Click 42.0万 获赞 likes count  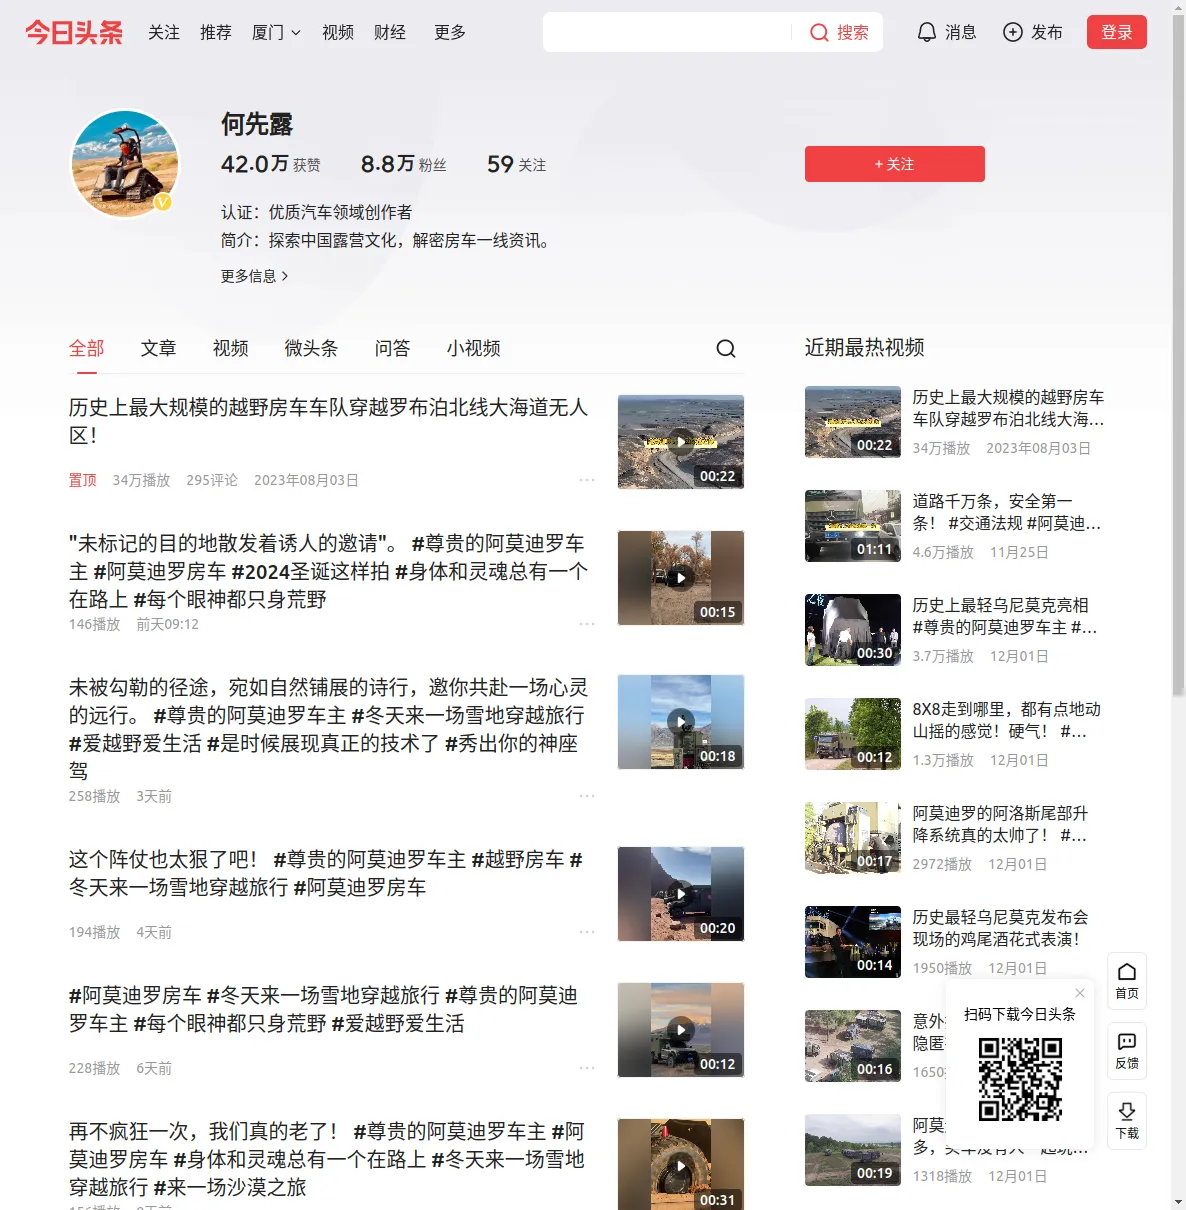(x=271, y=164)
